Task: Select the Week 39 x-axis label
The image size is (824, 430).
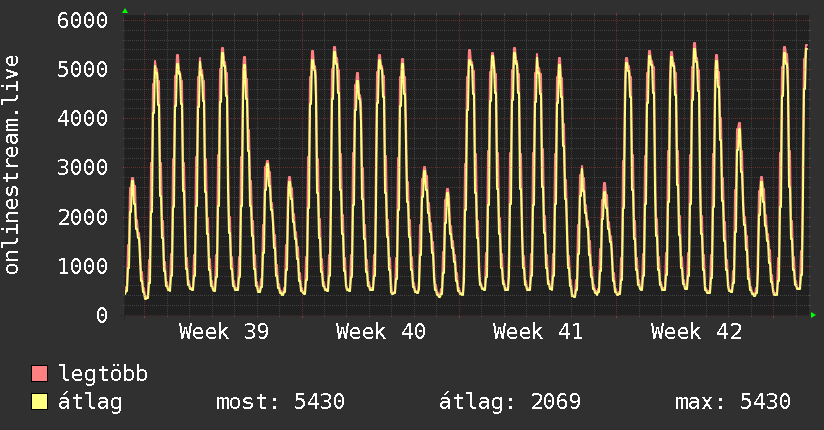Action: 224,332
